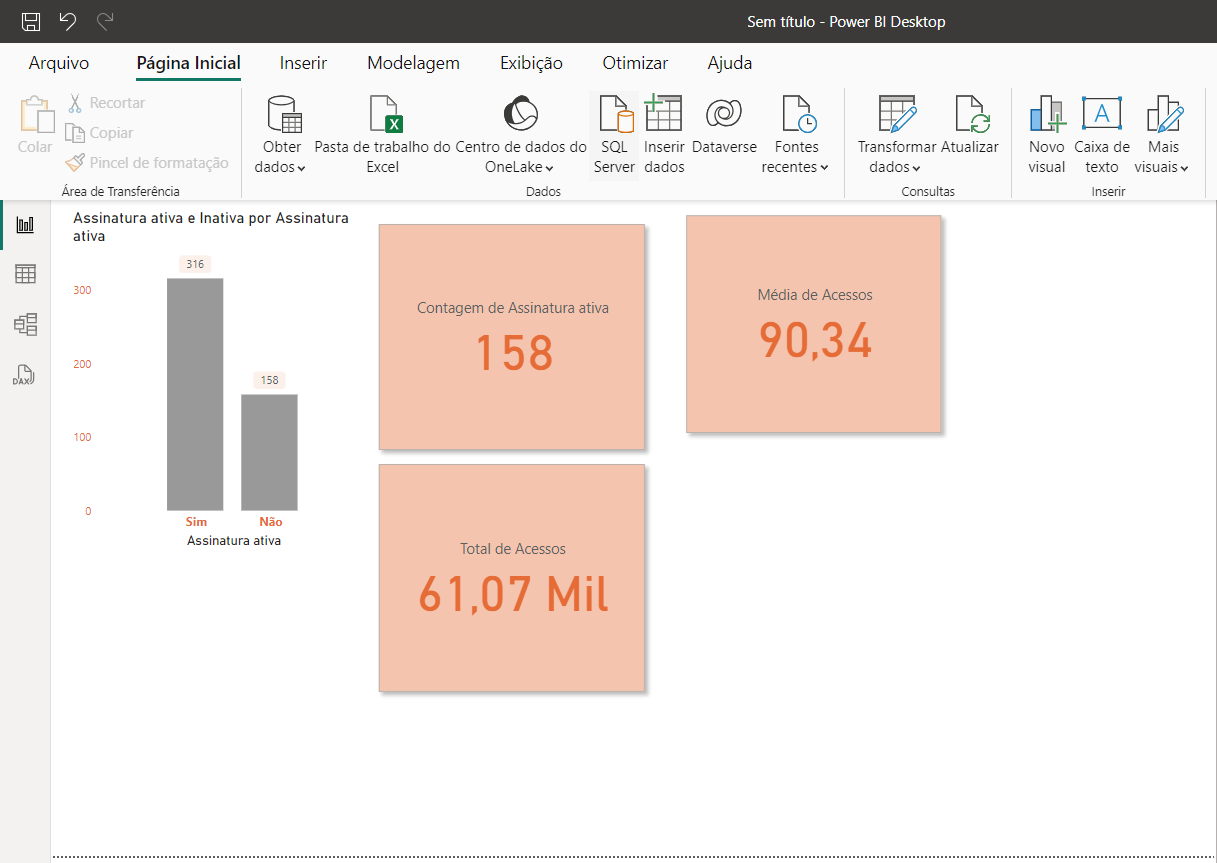Viewport: 1217px width, 863px height.
Task: Cut selection with Recortar
Action: pos(106,103)
